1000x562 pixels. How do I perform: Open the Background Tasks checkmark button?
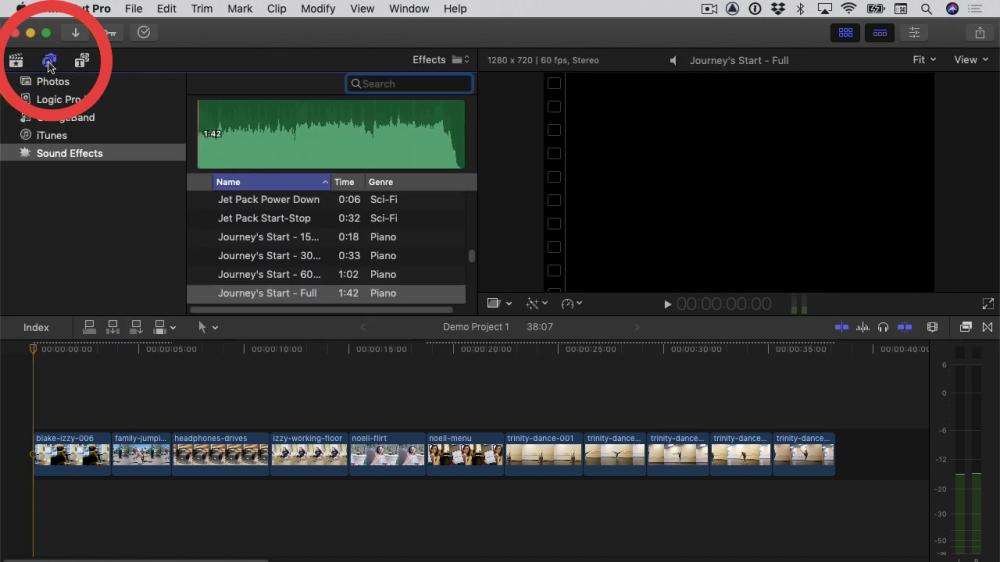click(143, 33)
